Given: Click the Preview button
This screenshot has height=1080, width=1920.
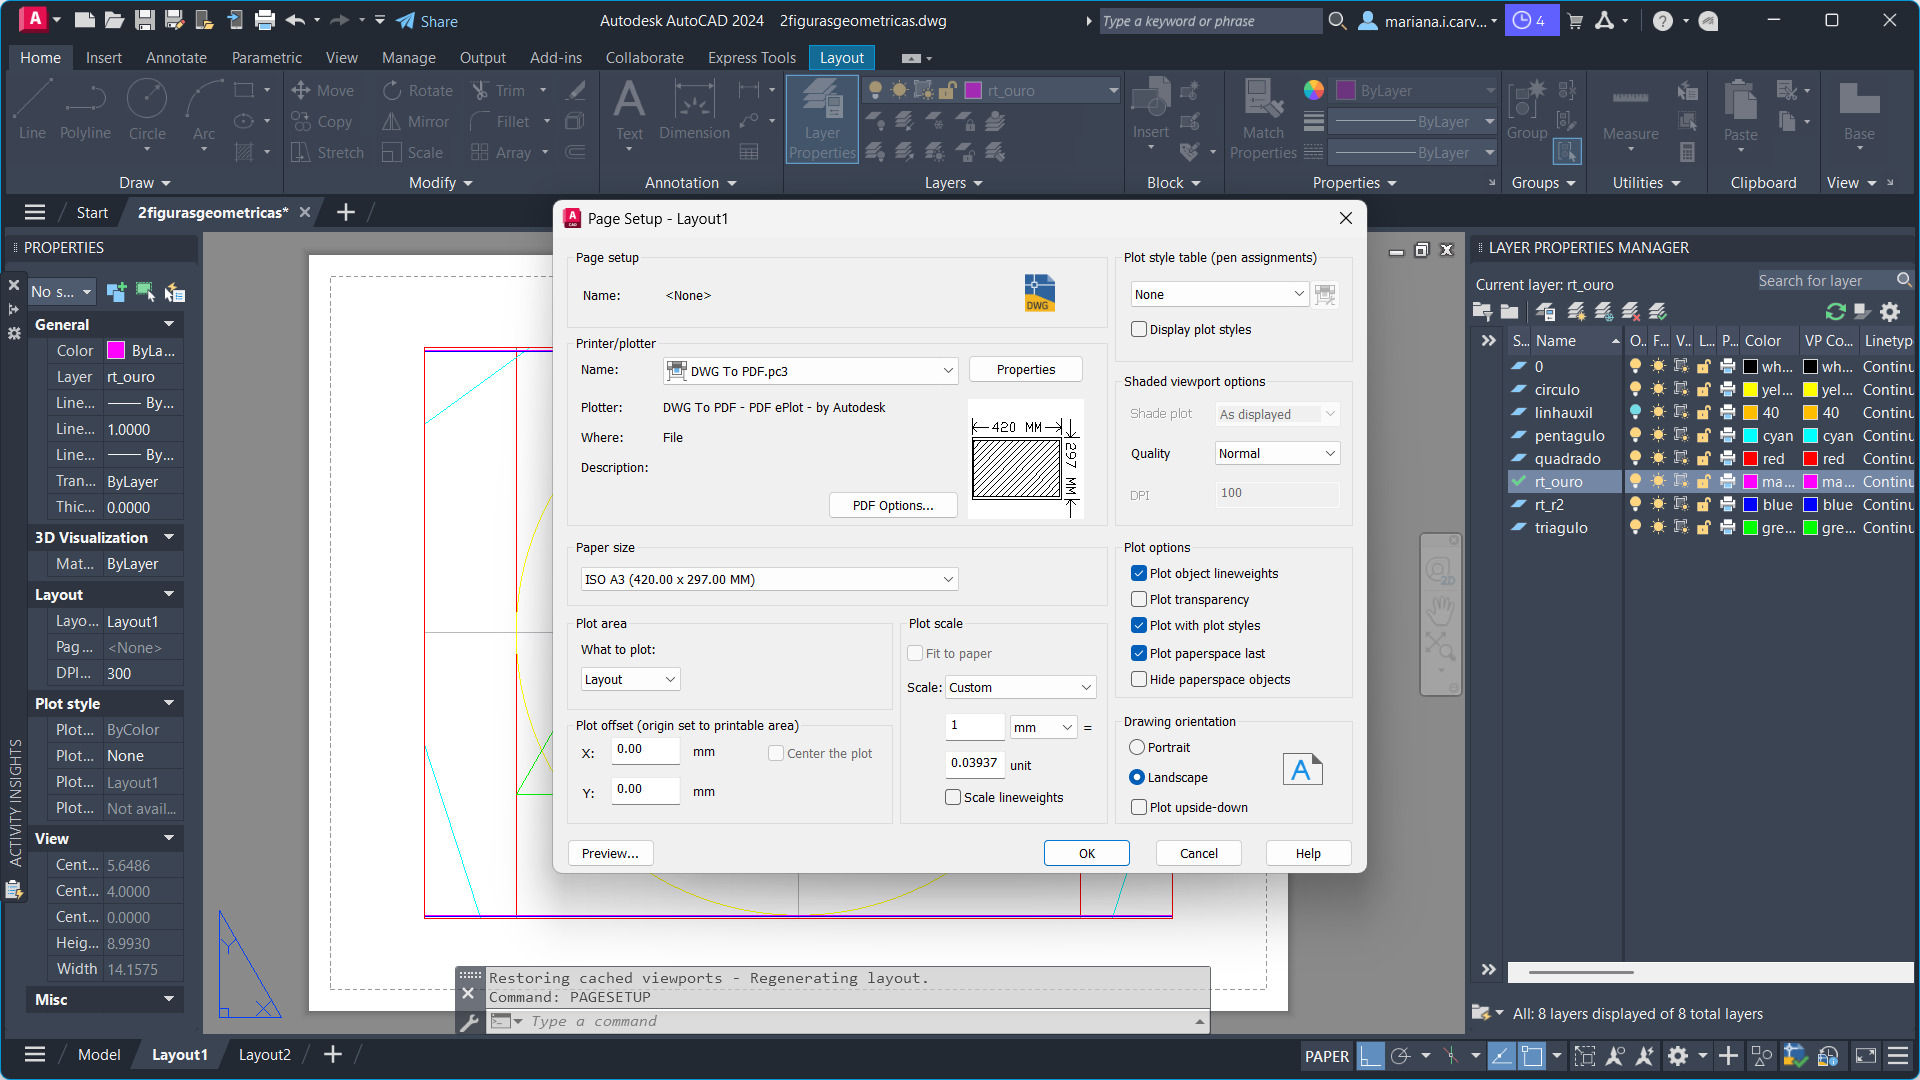Looking at the screenshot, I should coord(610,854).
